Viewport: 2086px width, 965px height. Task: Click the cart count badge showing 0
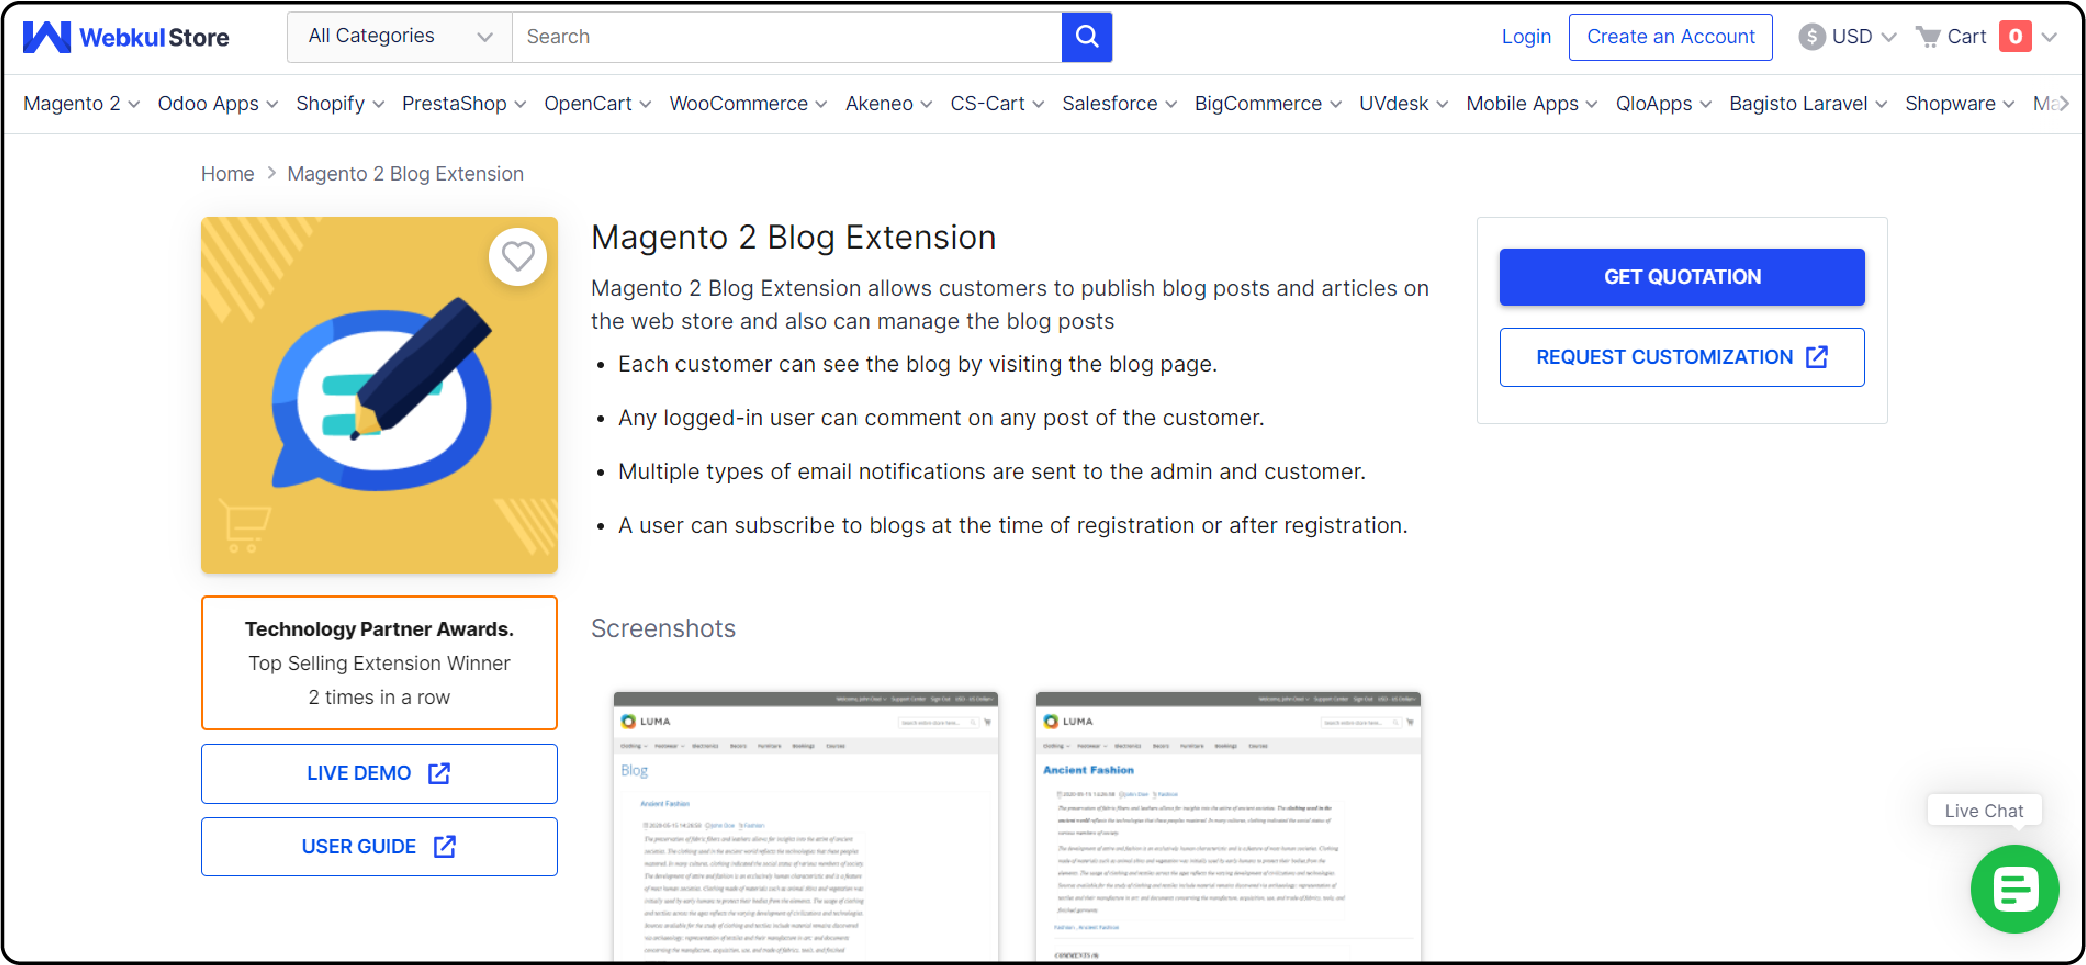tap(2015, 37)
